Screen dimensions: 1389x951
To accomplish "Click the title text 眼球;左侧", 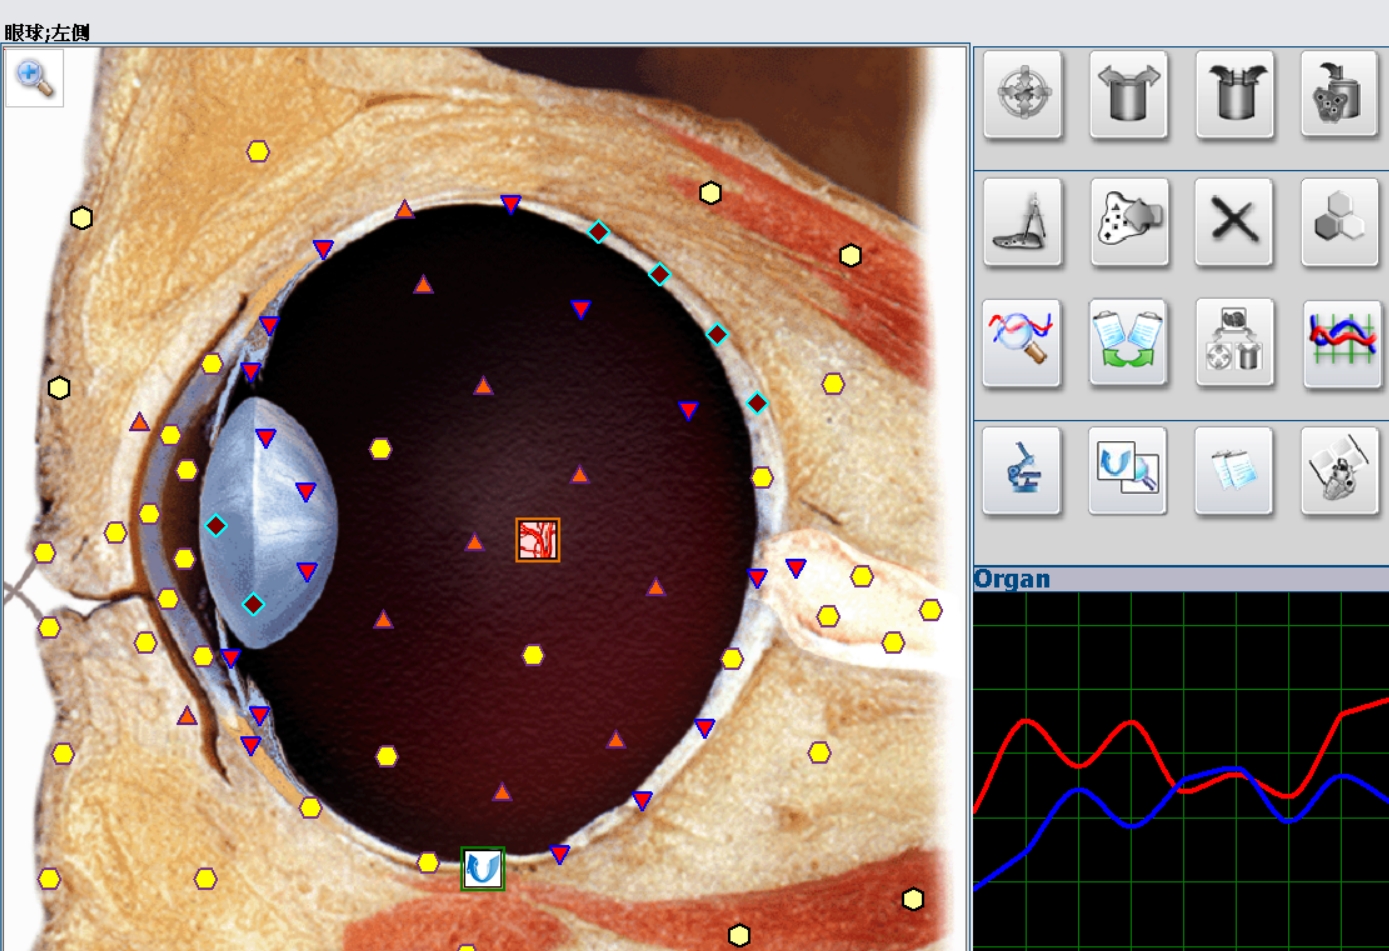I will tap(47, 32).
